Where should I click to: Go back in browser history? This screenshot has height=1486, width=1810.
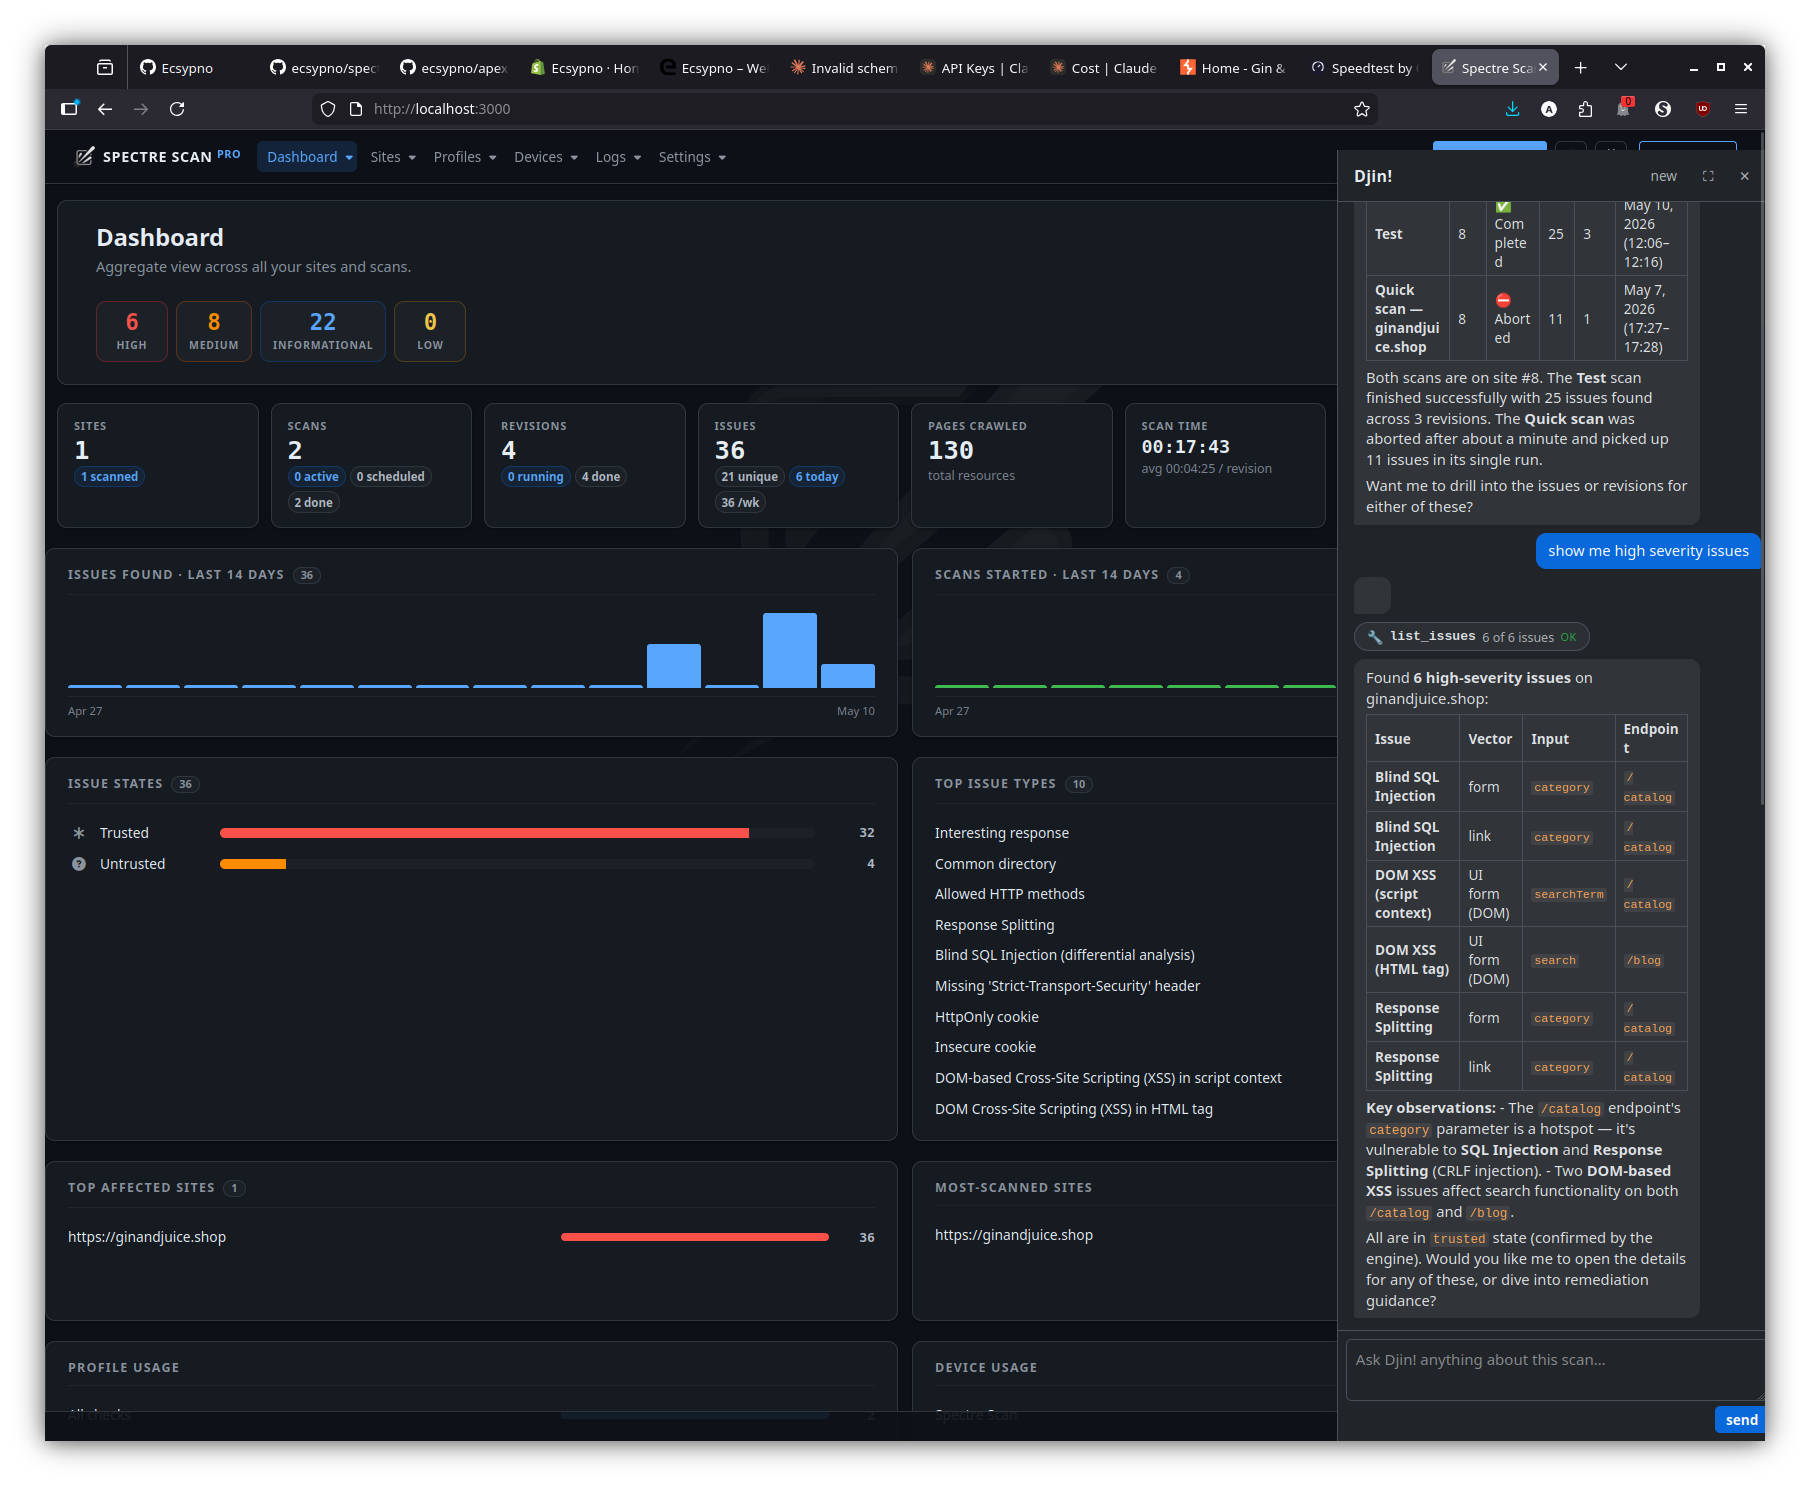(105, 109)
